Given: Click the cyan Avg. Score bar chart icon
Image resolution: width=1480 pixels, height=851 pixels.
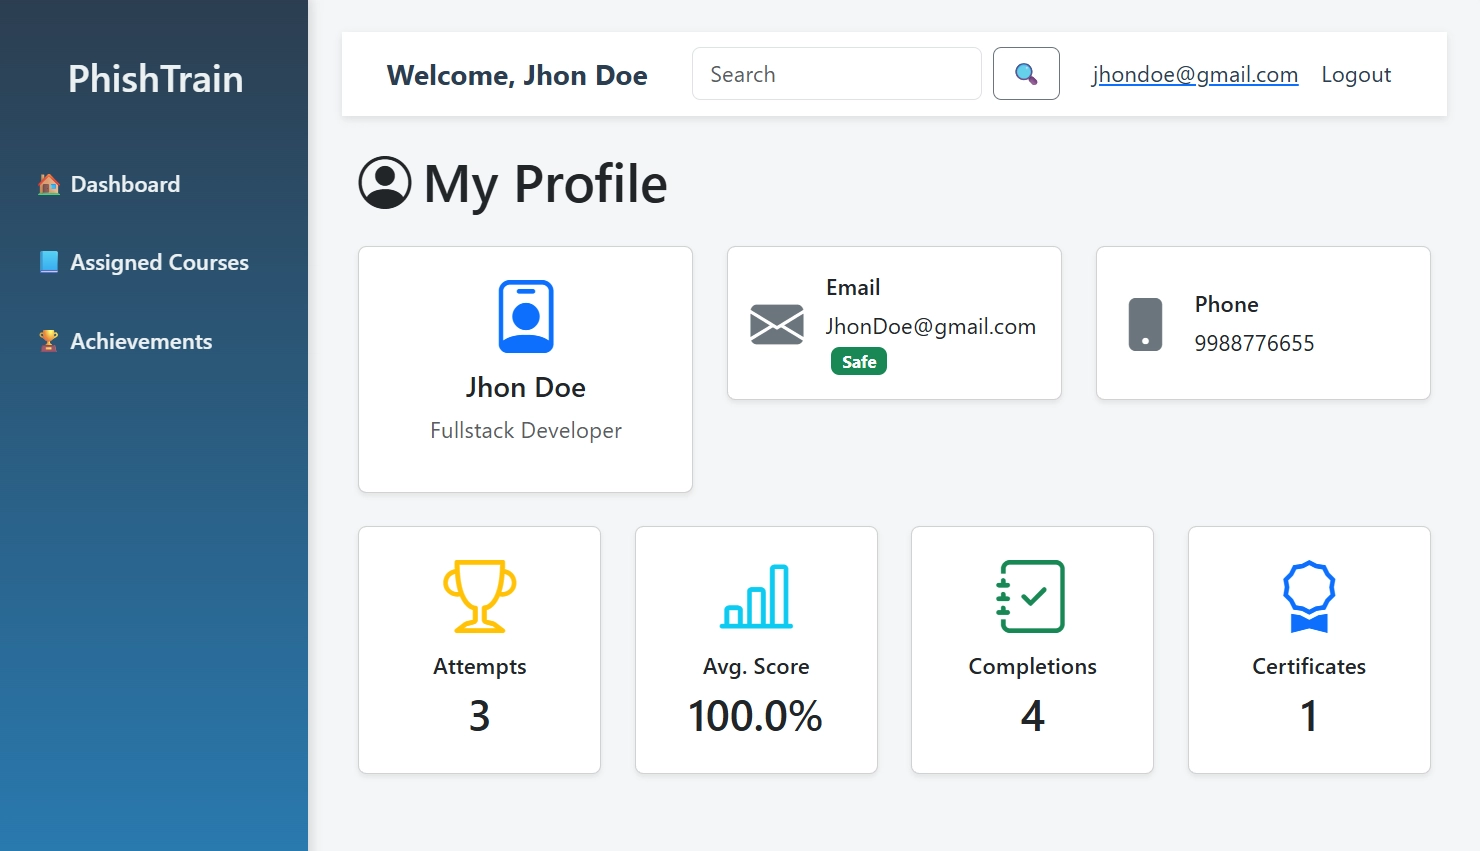Looking at the screenshot, I should pyautogui.click(x=756, y=597).
